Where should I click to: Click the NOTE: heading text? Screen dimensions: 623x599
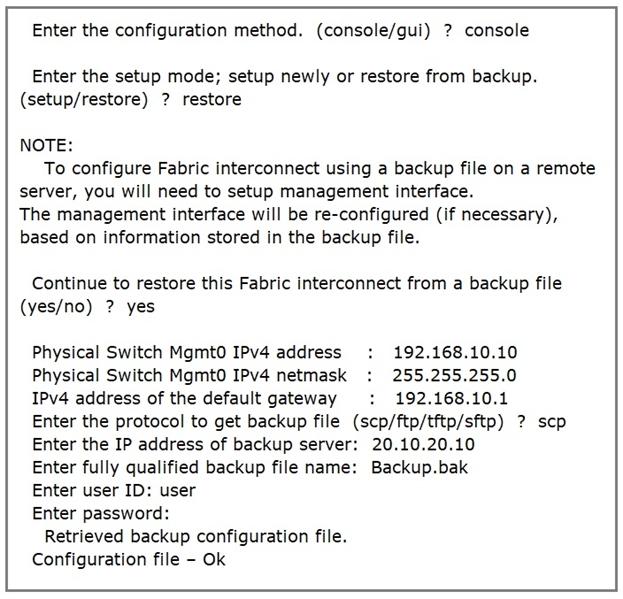(x=46, y=145)
